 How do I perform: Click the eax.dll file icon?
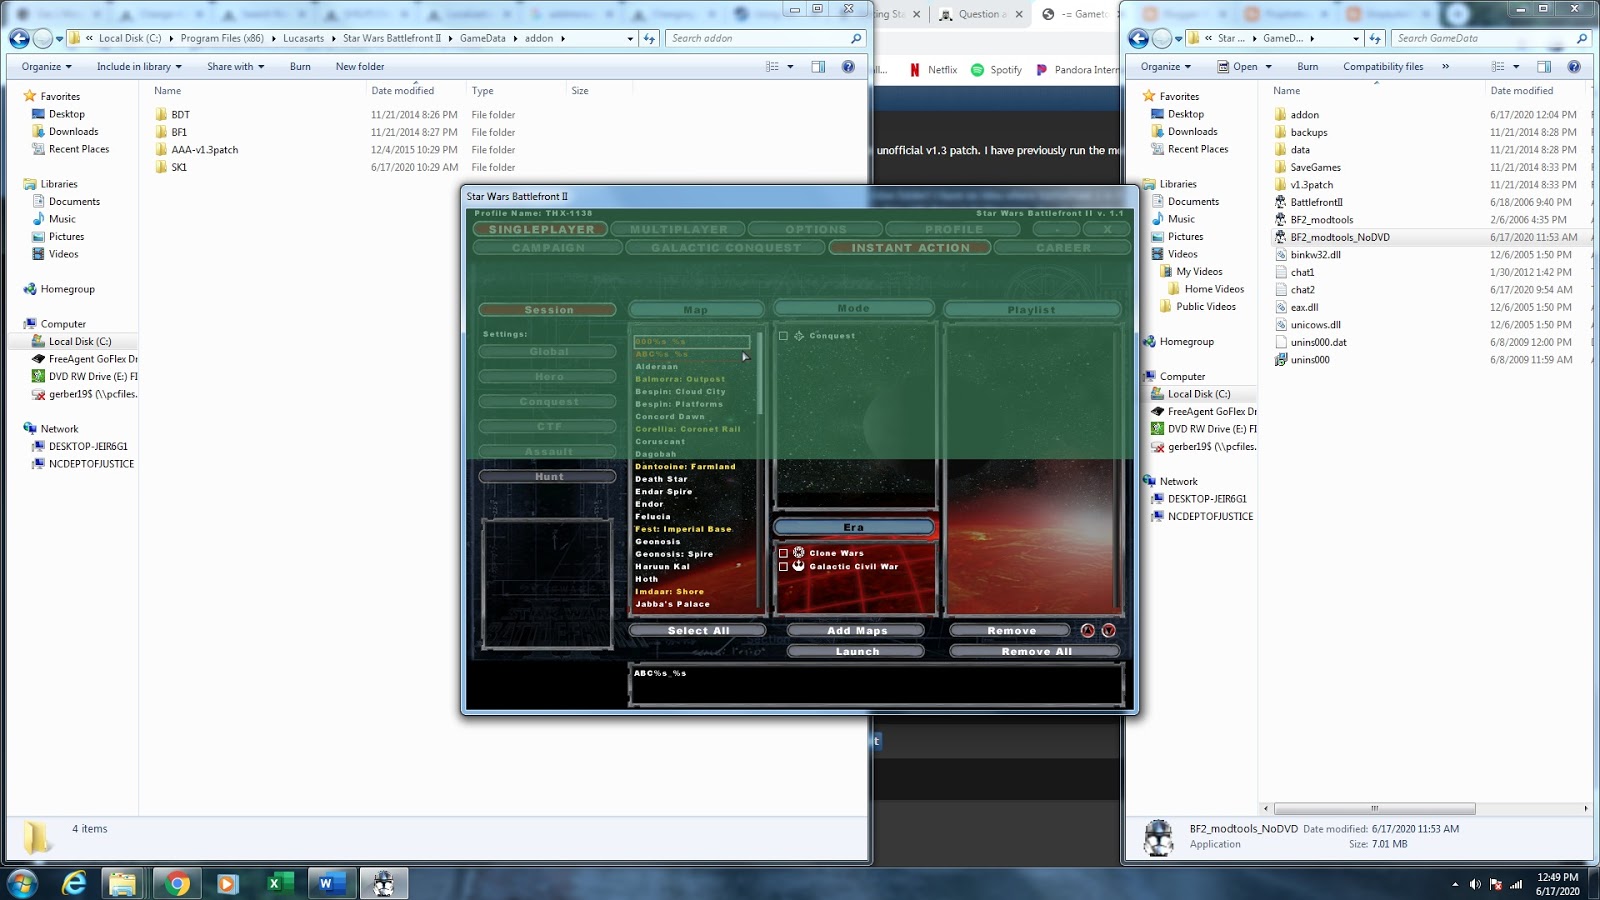(x=1280, y=307)
